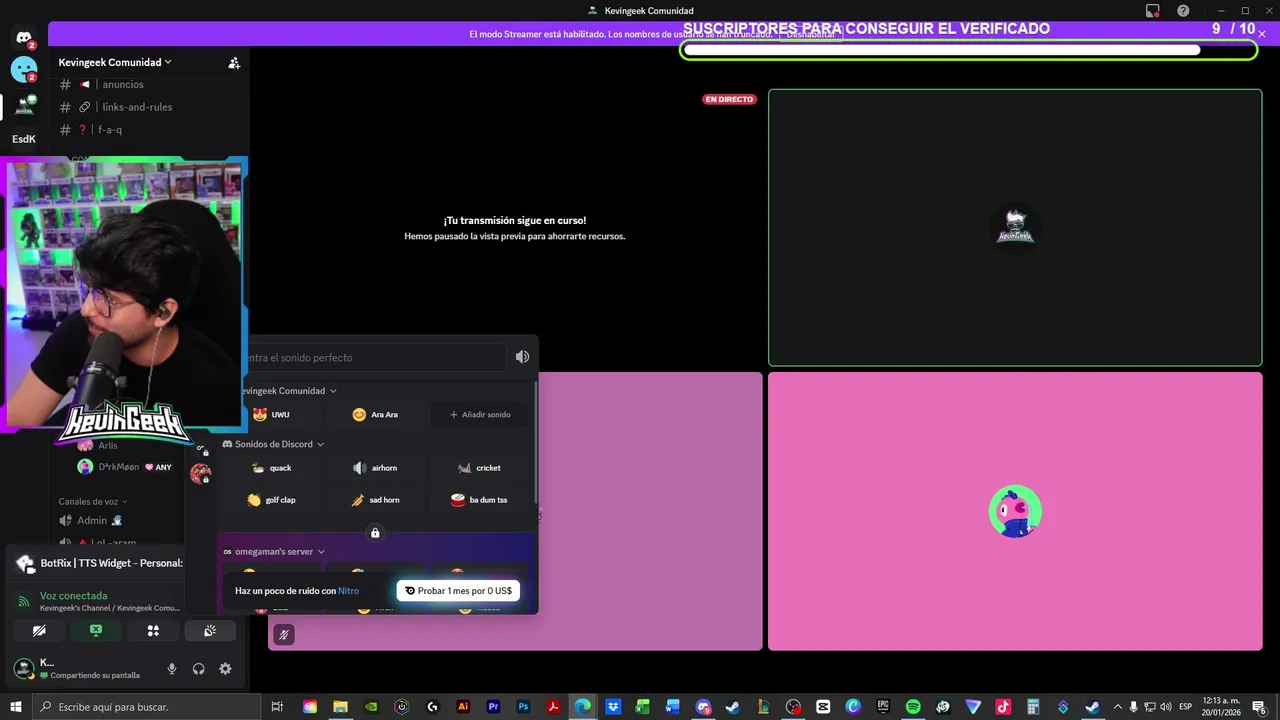The width and height of the screenshot is (1280, 720).
Task: Open the EsdK server in sidebar
Action: coord(24,139)
